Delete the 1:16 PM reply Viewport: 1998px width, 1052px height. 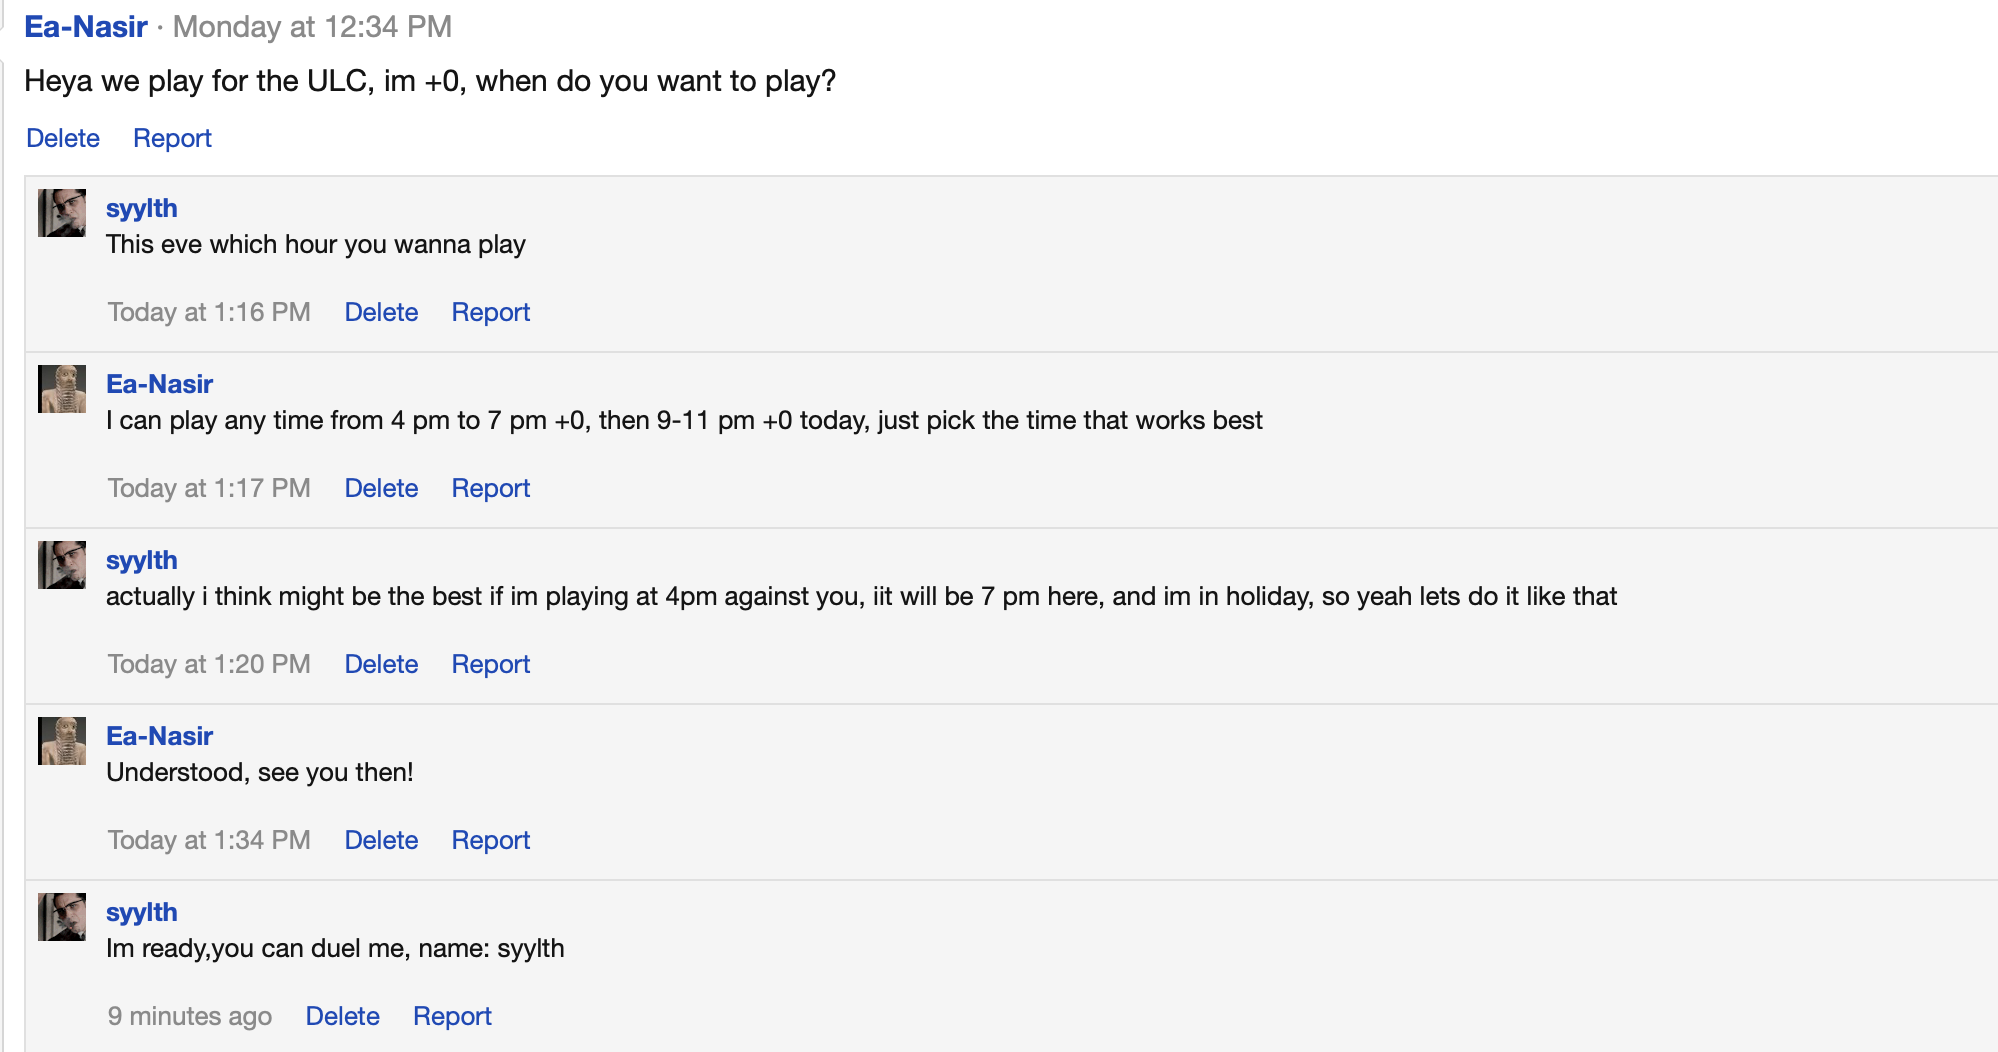click(381, 312)
